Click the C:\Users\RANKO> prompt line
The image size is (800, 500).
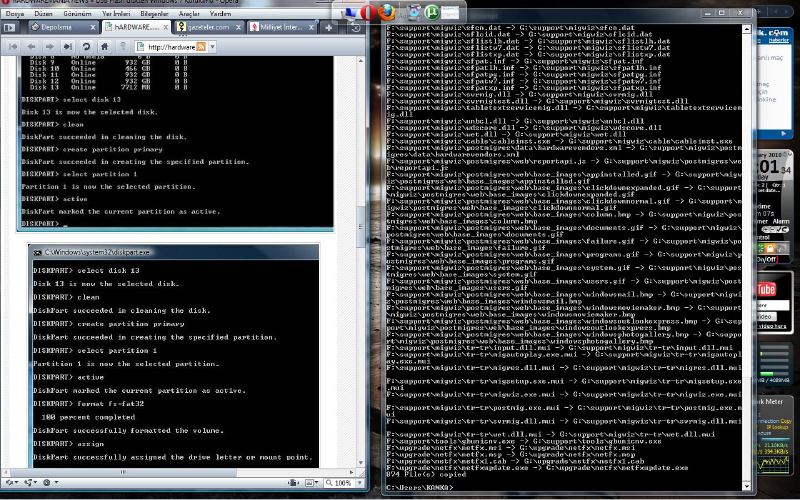419,487
